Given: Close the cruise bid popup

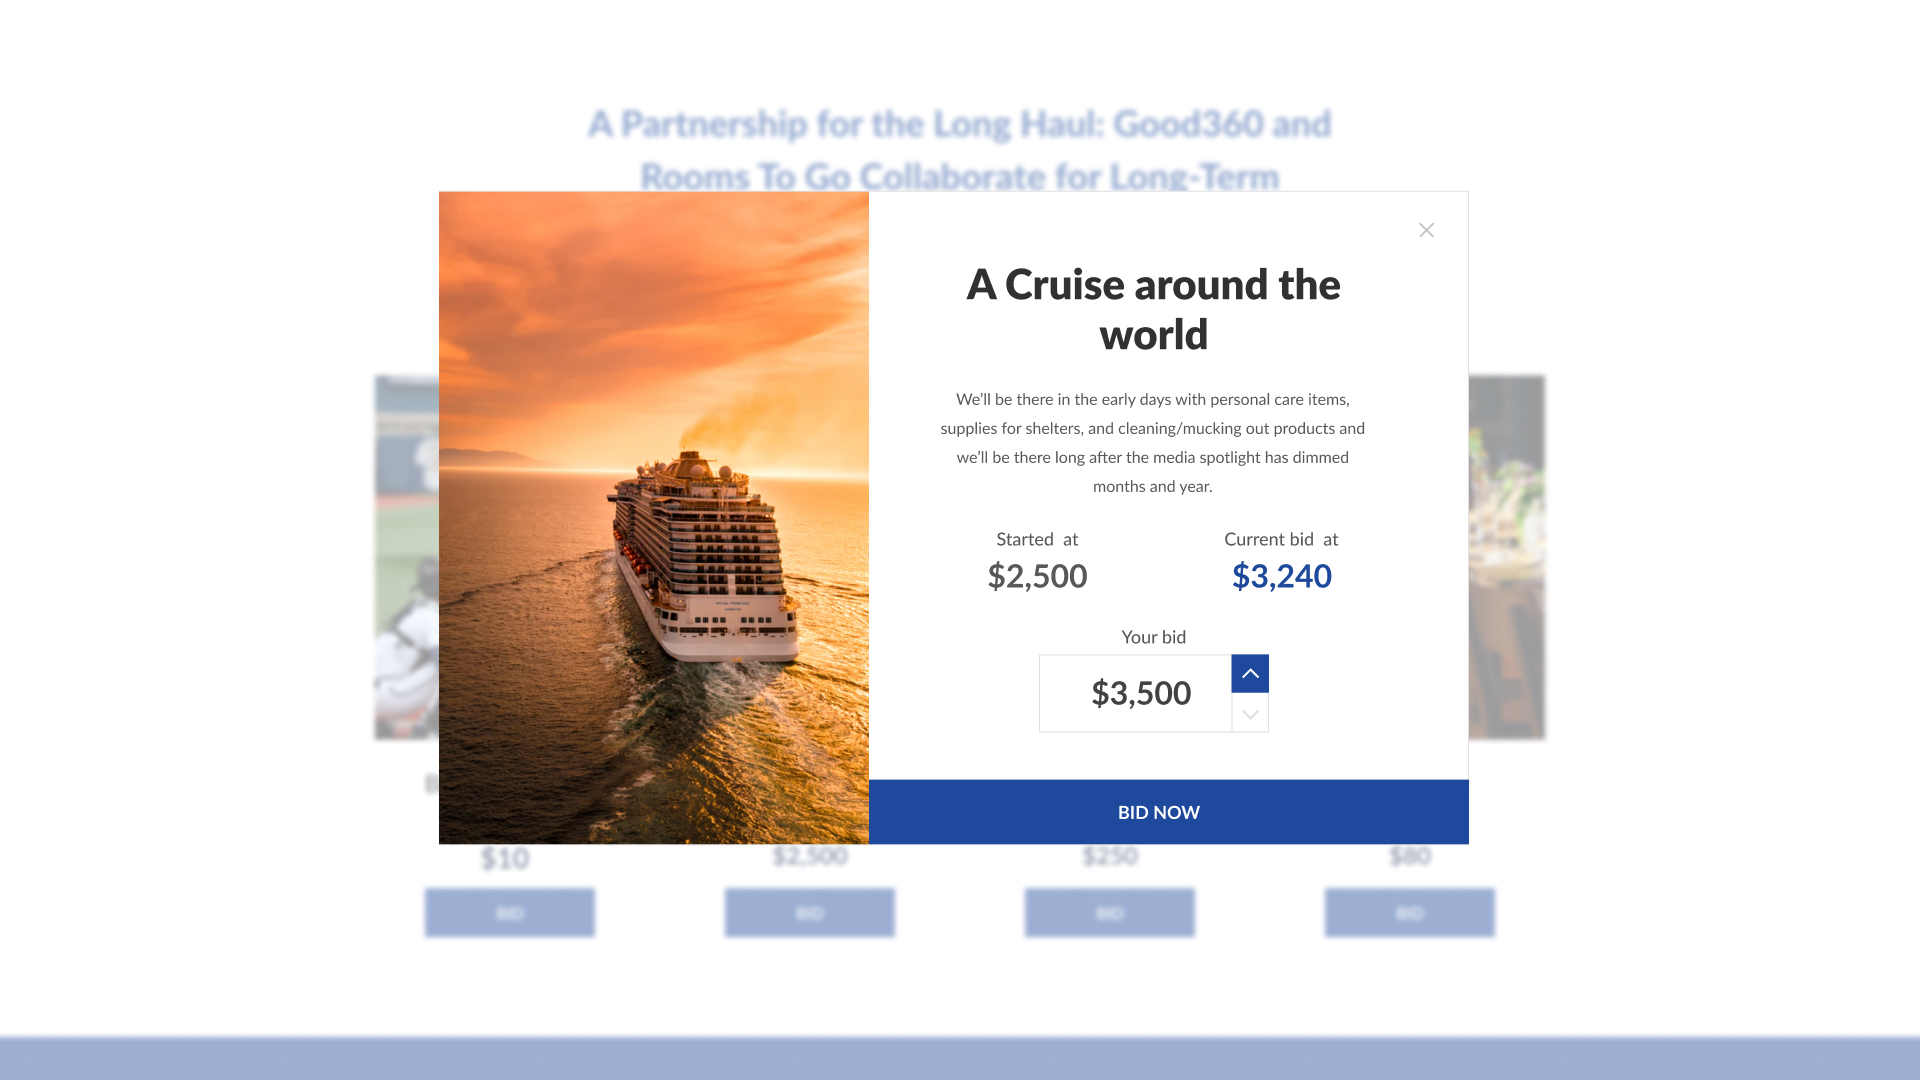Looking at the screenshot, I should pos(1426,230).
